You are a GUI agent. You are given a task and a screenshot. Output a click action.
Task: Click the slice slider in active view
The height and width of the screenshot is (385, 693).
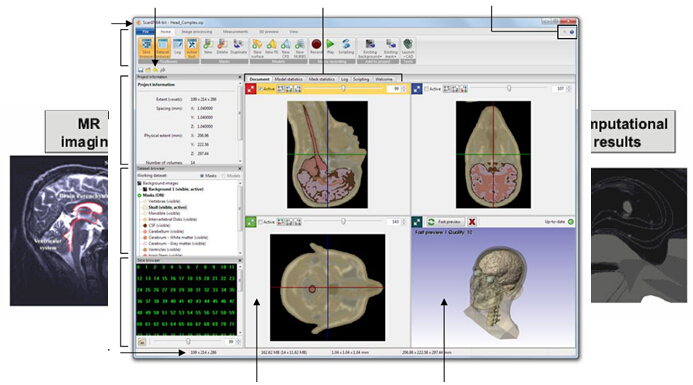pyautogui.click(x=343, y=88)
